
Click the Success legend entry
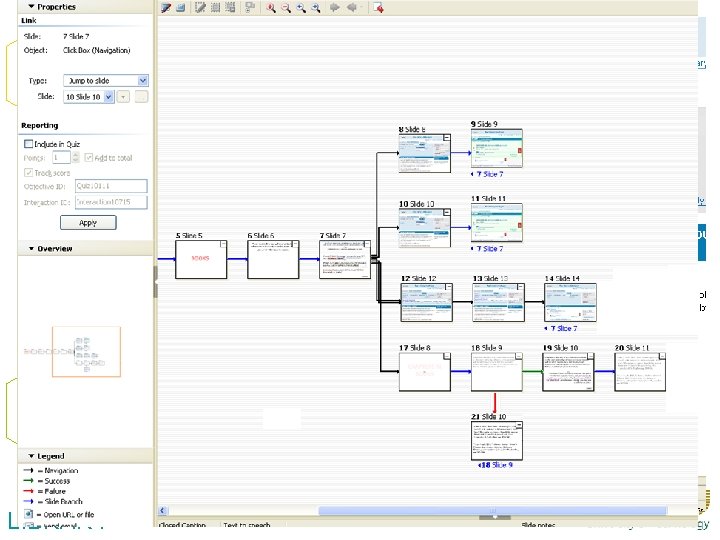coord(46,481)
